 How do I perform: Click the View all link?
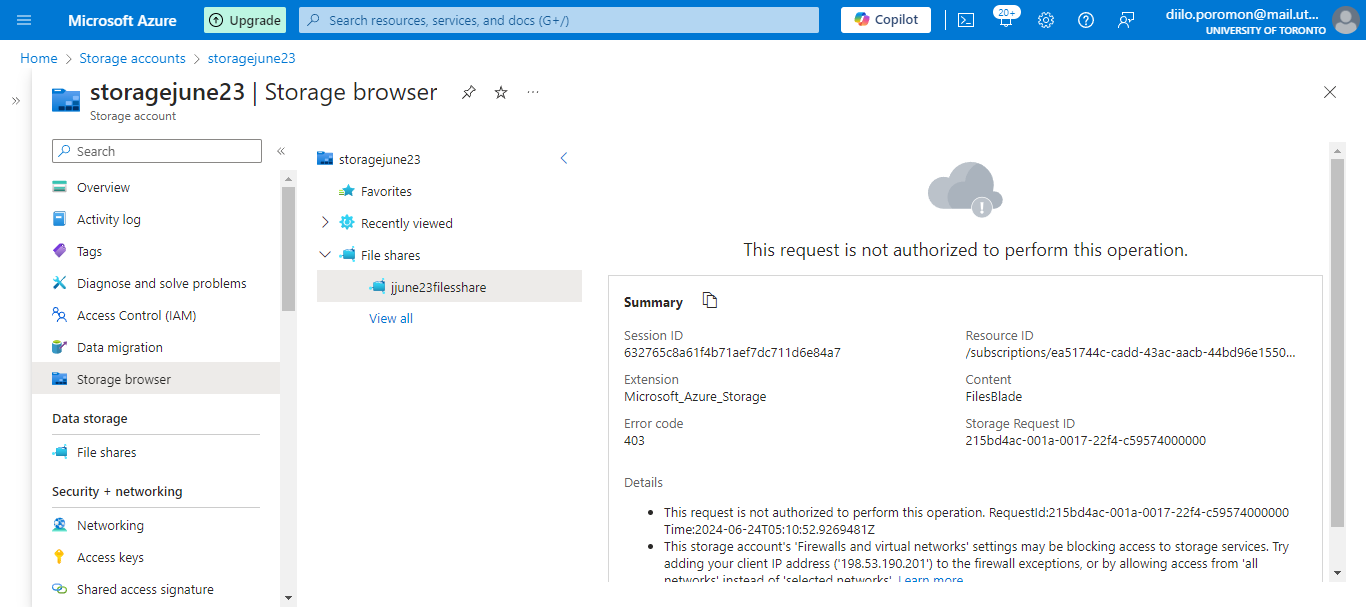coord(391,318)
